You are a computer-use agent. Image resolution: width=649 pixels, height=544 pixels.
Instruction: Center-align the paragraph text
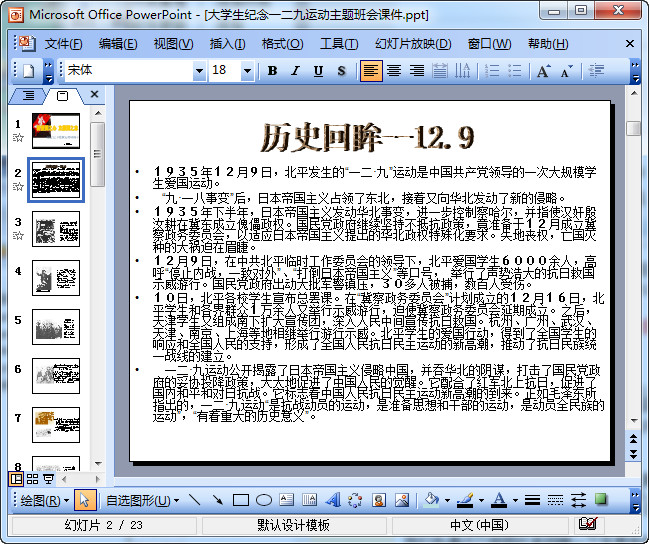pyautogui.click(x=394, y=71)
